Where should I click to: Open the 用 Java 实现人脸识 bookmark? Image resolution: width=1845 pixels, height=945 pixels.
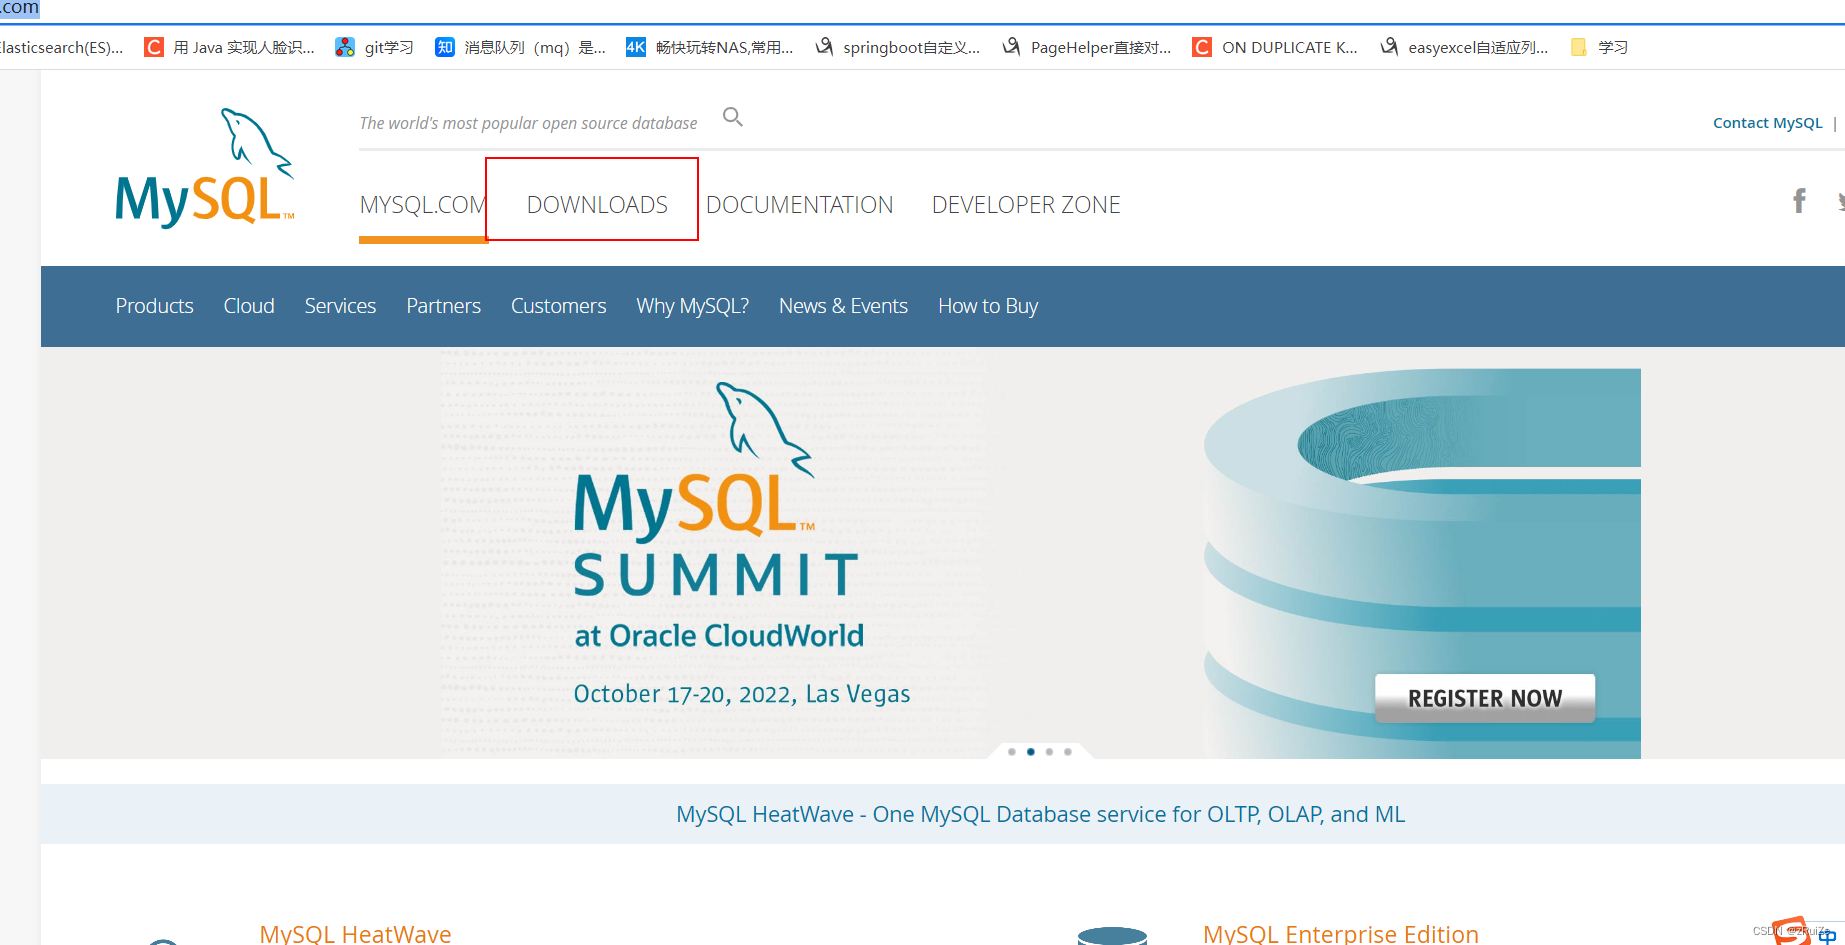coord(230,47)
